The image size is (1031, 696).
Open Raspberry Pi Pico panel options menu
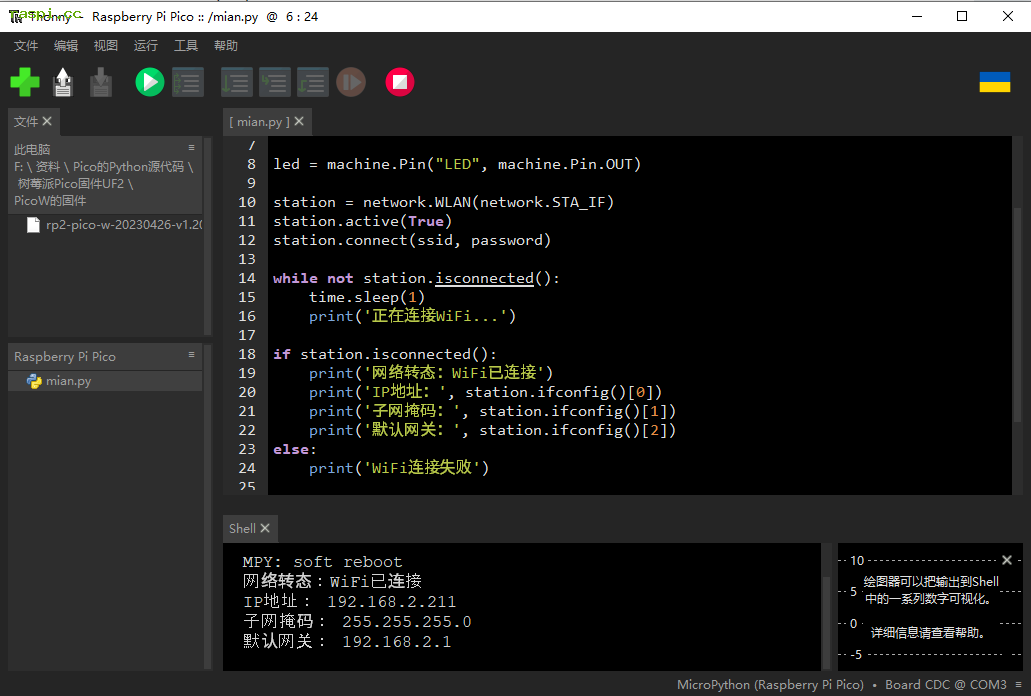pos(191,356)
